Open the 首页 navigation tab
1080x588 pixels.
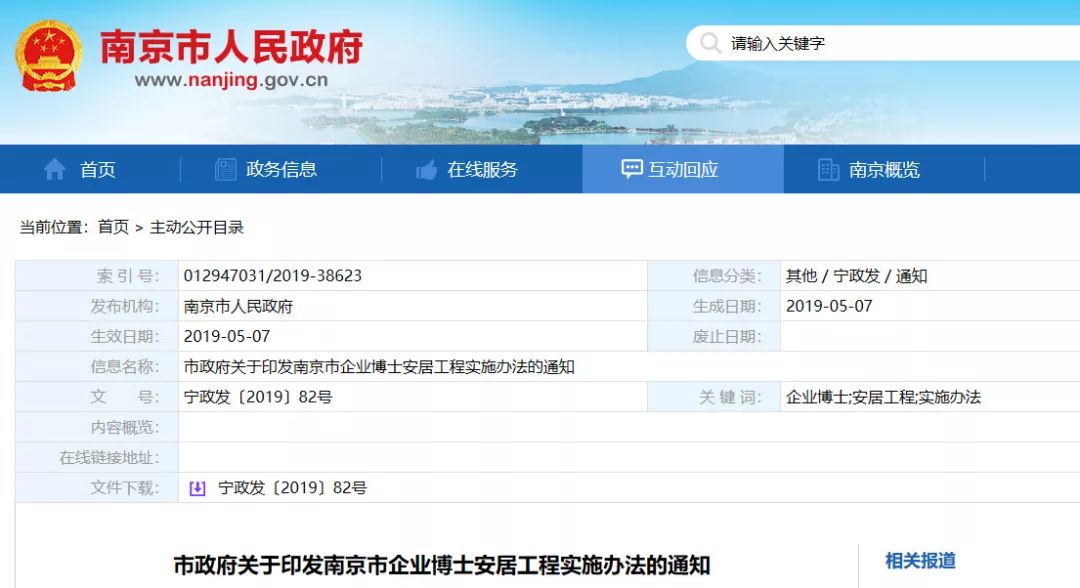tap(90, 169)
